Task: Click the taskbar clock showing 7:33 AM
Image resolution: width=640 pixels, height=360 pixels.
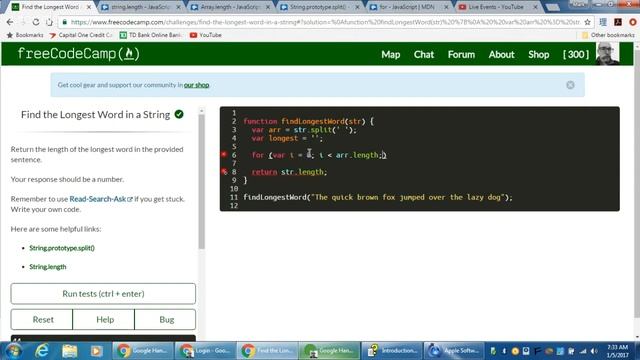Action: [x=617, y=351]
